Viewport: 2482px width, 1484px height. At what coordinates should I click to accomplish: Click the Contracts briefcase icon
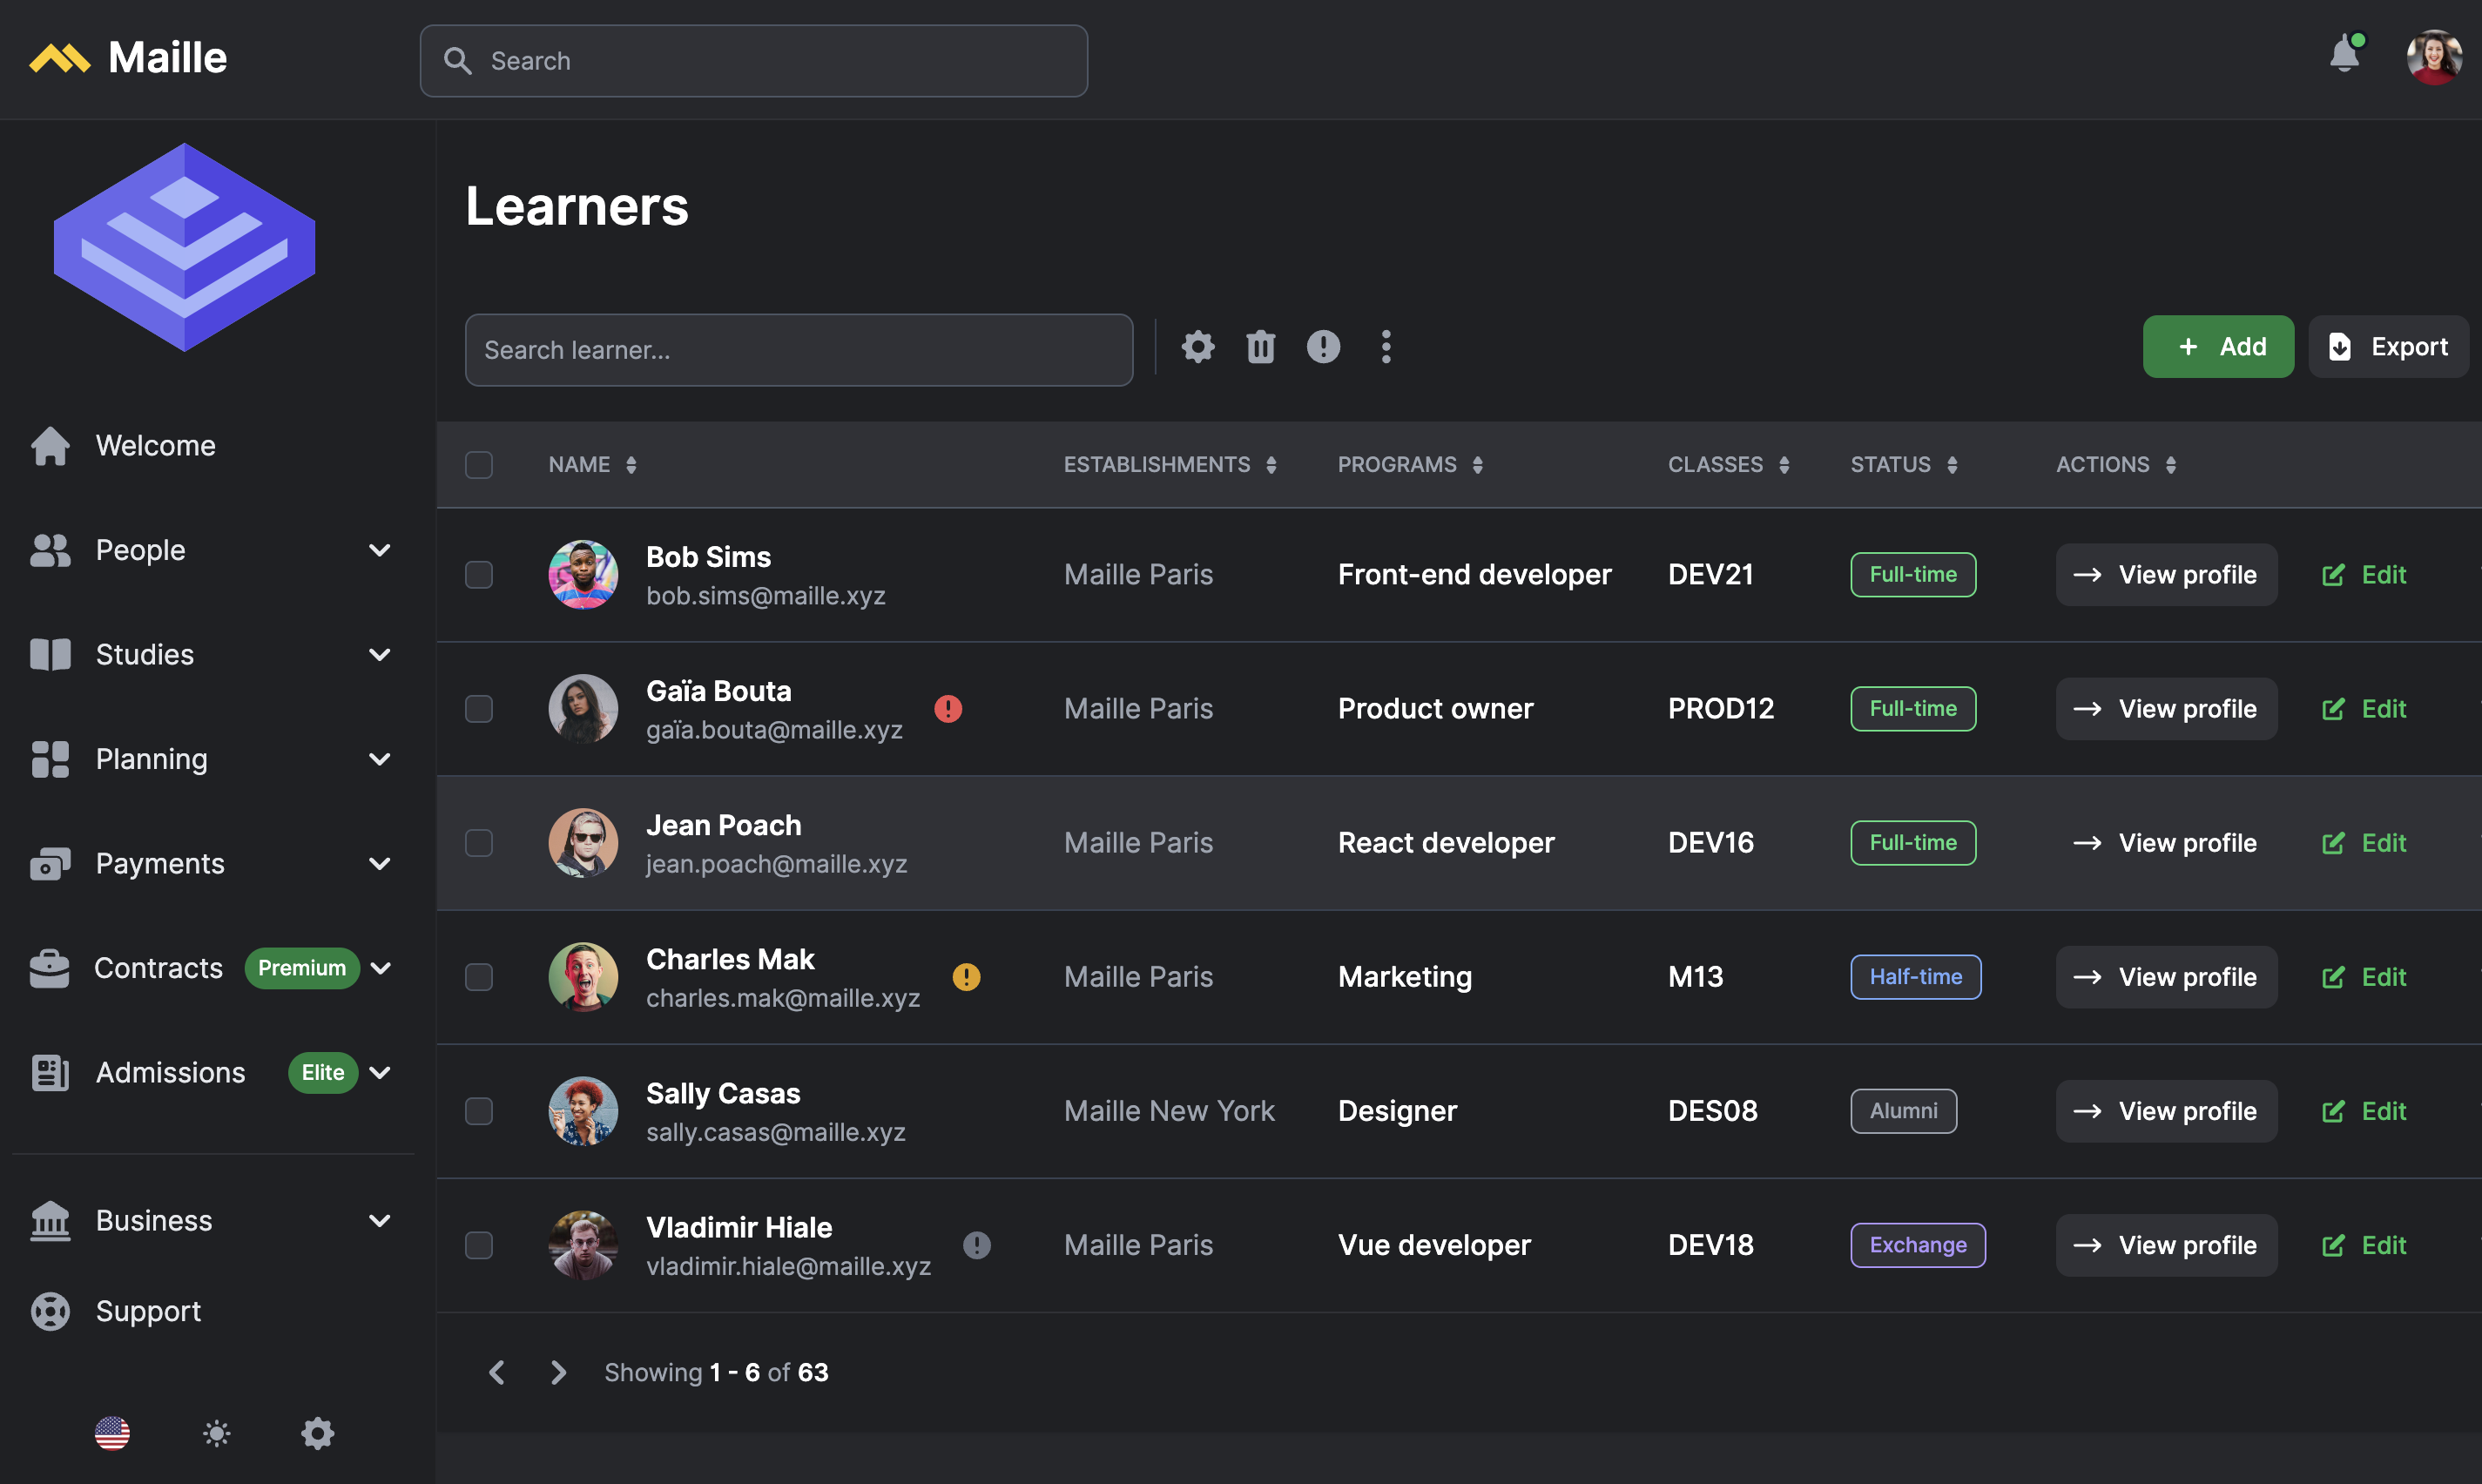50,968
